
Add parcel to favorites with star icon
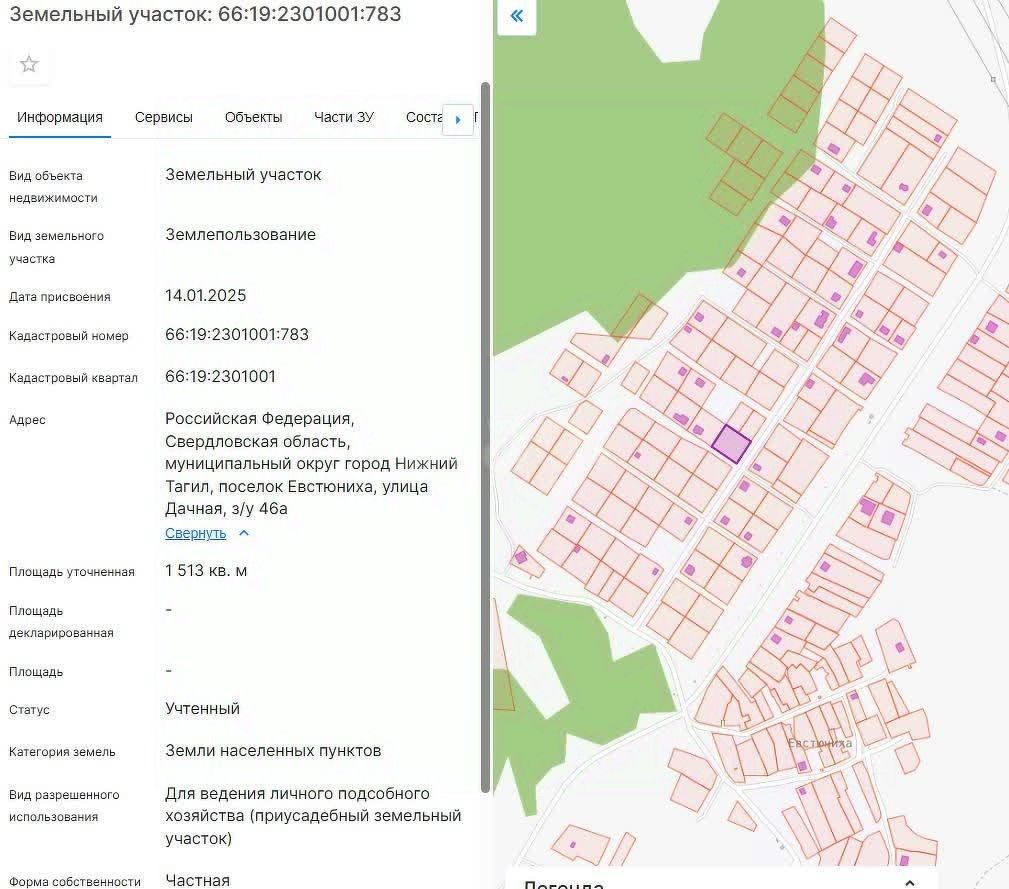point(29,64)
